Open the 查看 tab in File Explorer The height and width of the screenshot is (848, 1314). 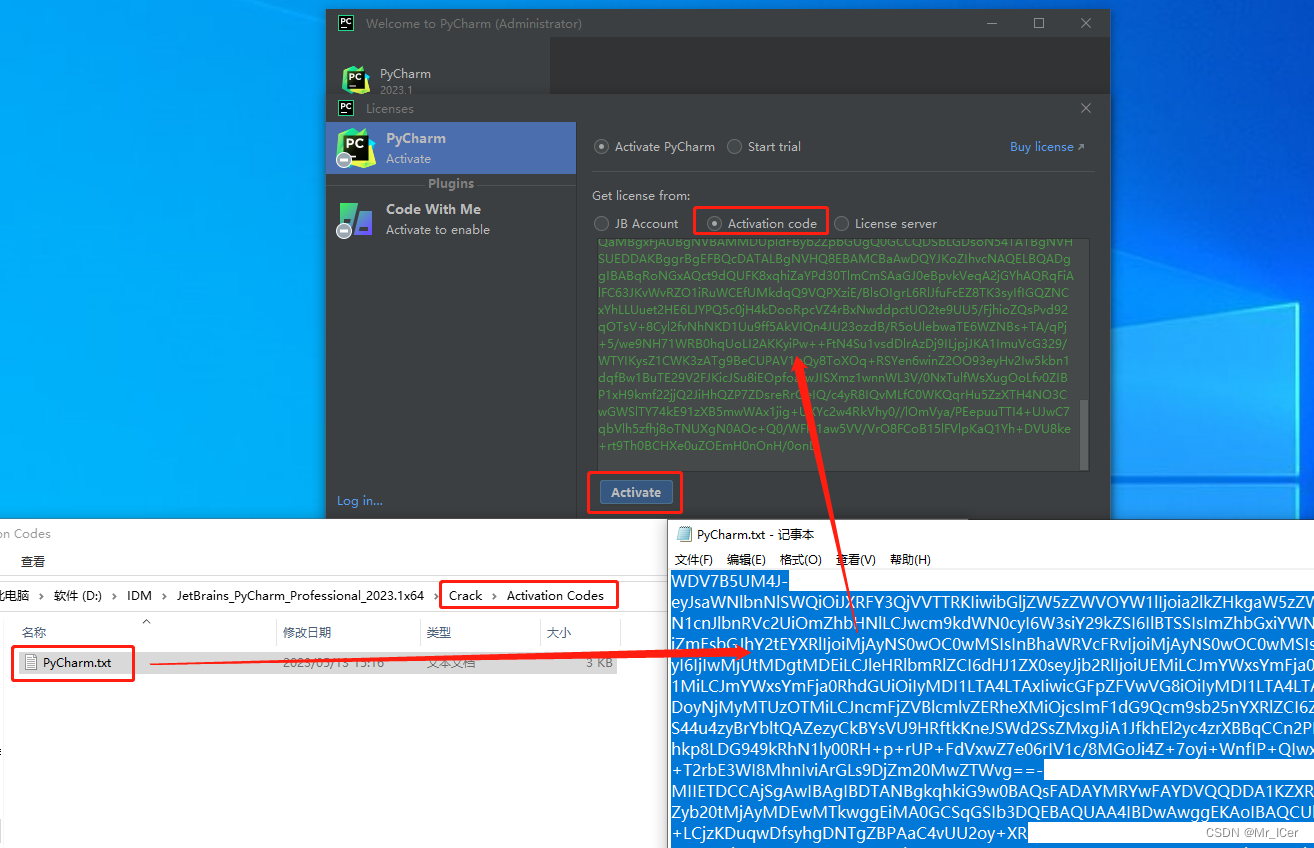click(x=33, y=562)
